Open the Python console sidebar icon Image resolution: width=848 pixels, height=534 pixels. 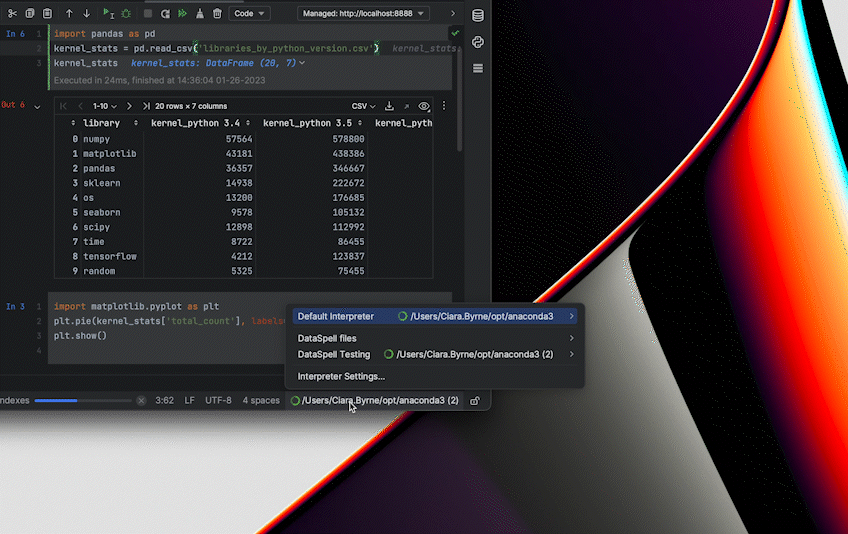(478, 42)
